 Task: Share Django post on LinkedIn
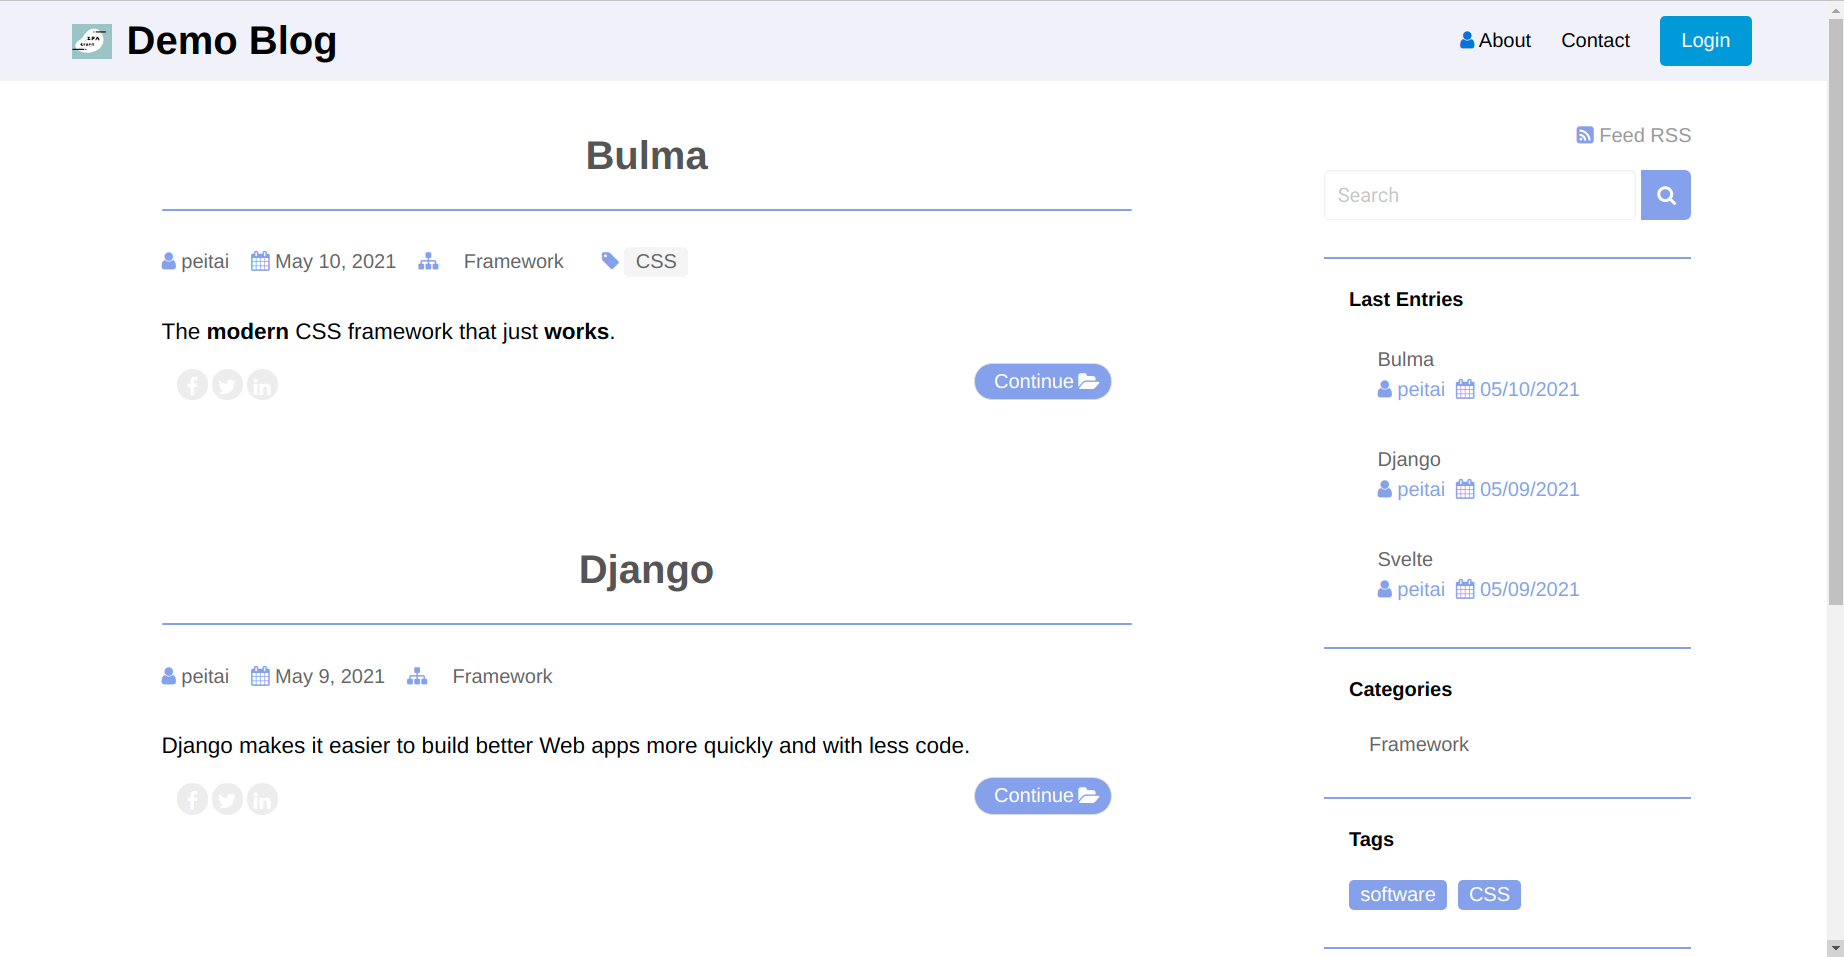point(262,799)
